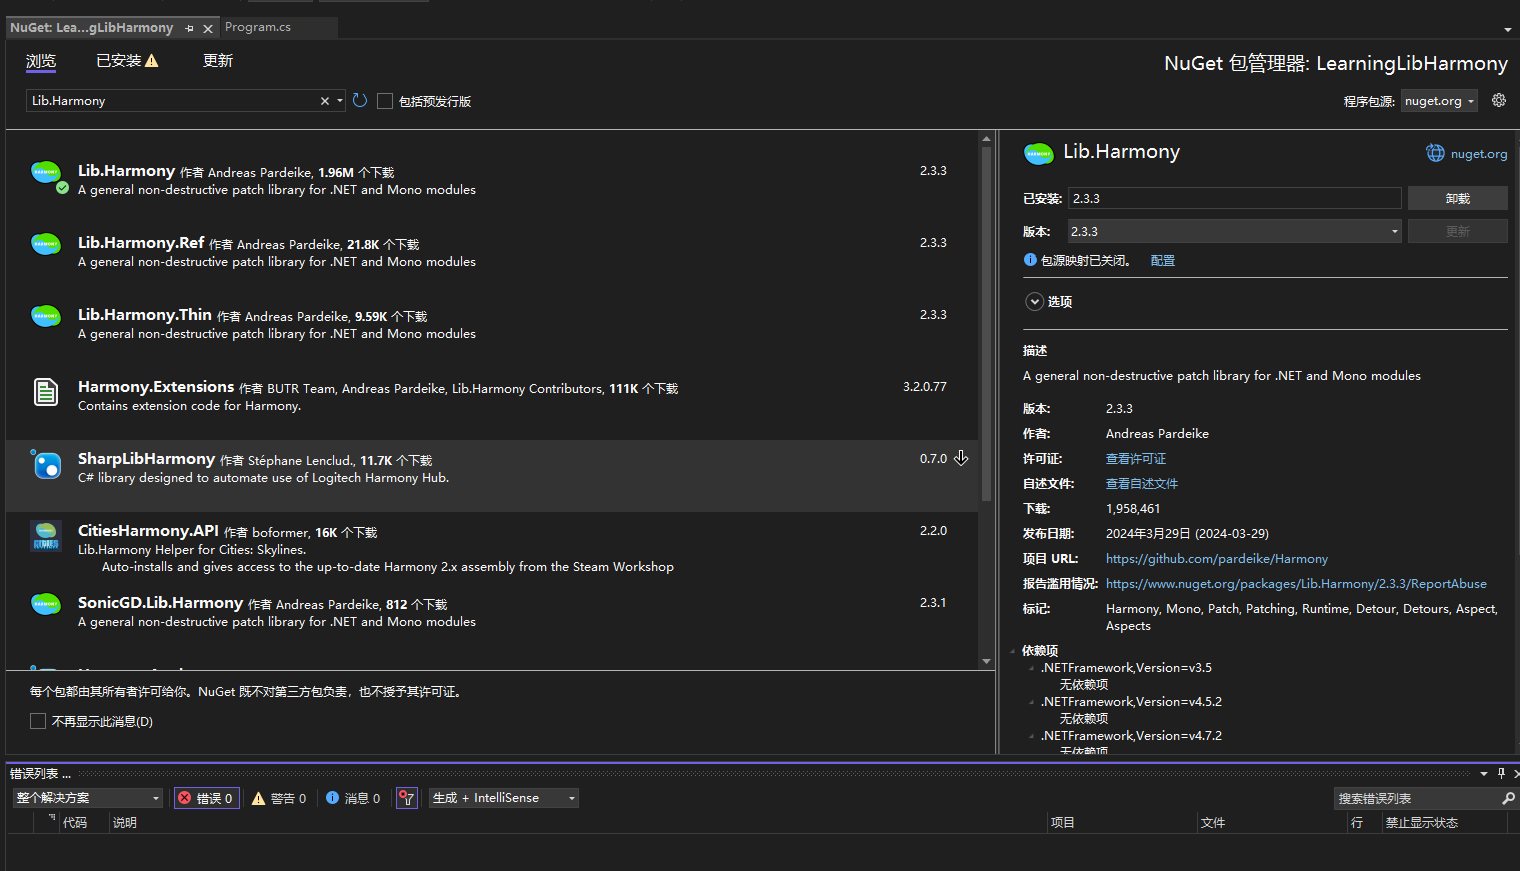Open the GitHub pardeike/Harmony project URL
This screenshot has height=871, width=1520.
(x=1216, y=559)
